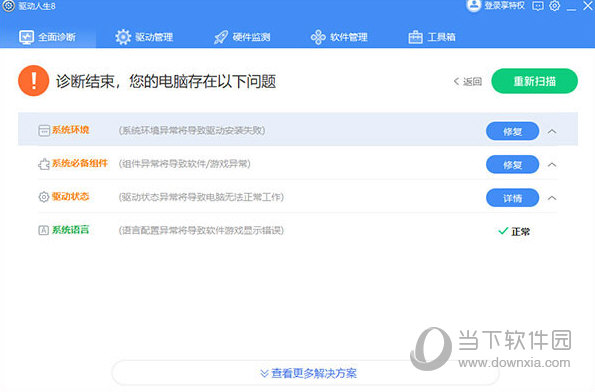Open settings via the gear icon
Viewport: 595px width, 392px height.
tap(555, 6)
